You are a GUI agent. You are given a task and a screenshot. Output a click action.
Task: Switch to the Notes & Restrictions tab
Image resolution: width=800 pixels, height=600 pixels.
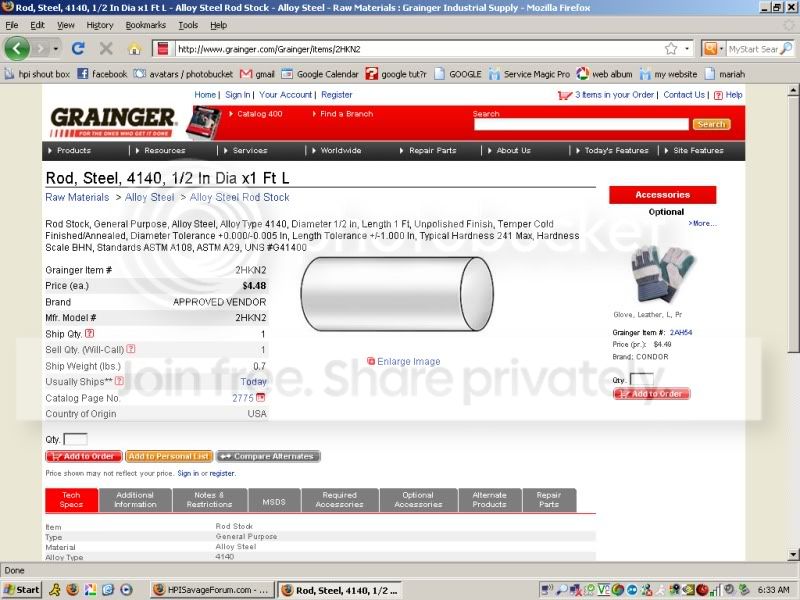click(210, 500)
